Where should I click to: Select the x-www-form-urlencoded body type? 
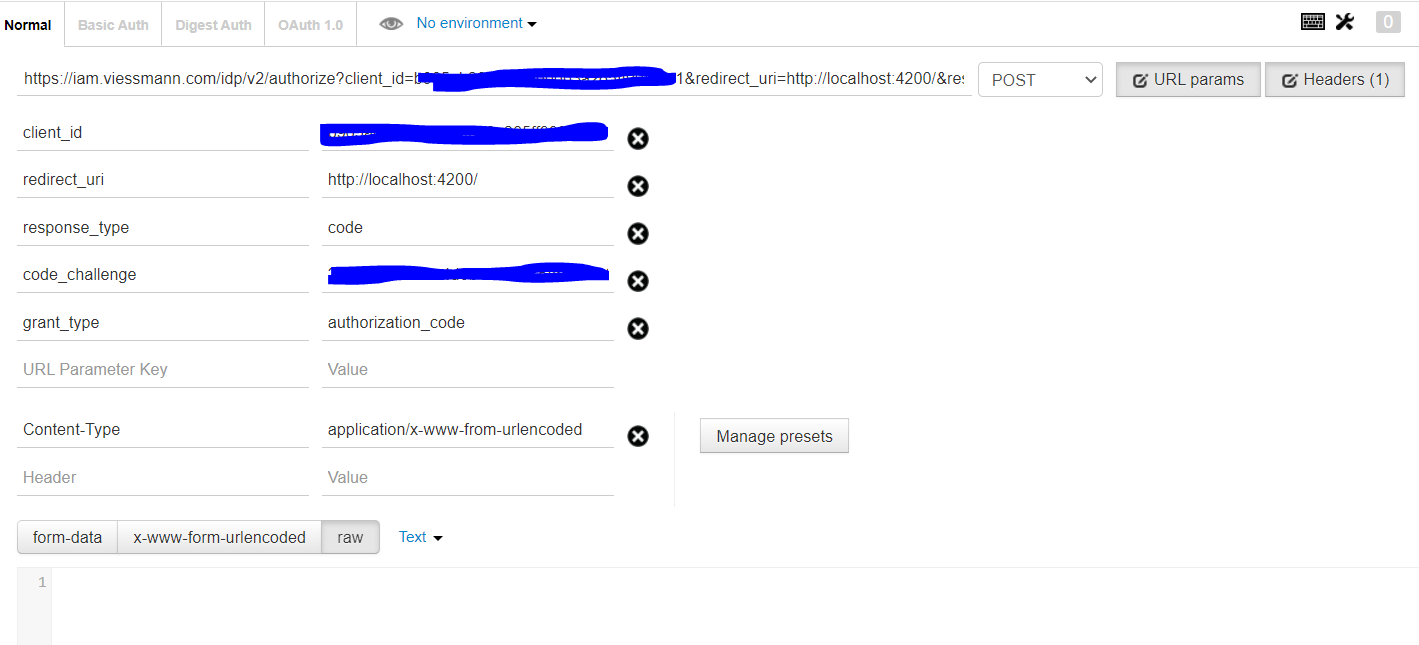pyautogui.click(x=219, y=537)
